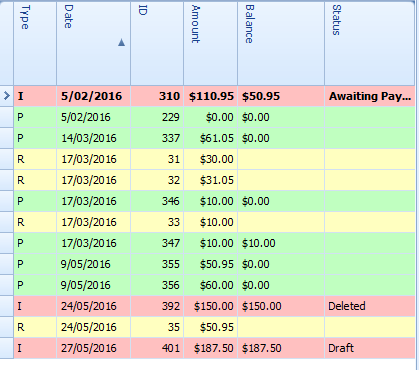Select the 9/05/2016 date of payment 356

[x=93, y=285]
